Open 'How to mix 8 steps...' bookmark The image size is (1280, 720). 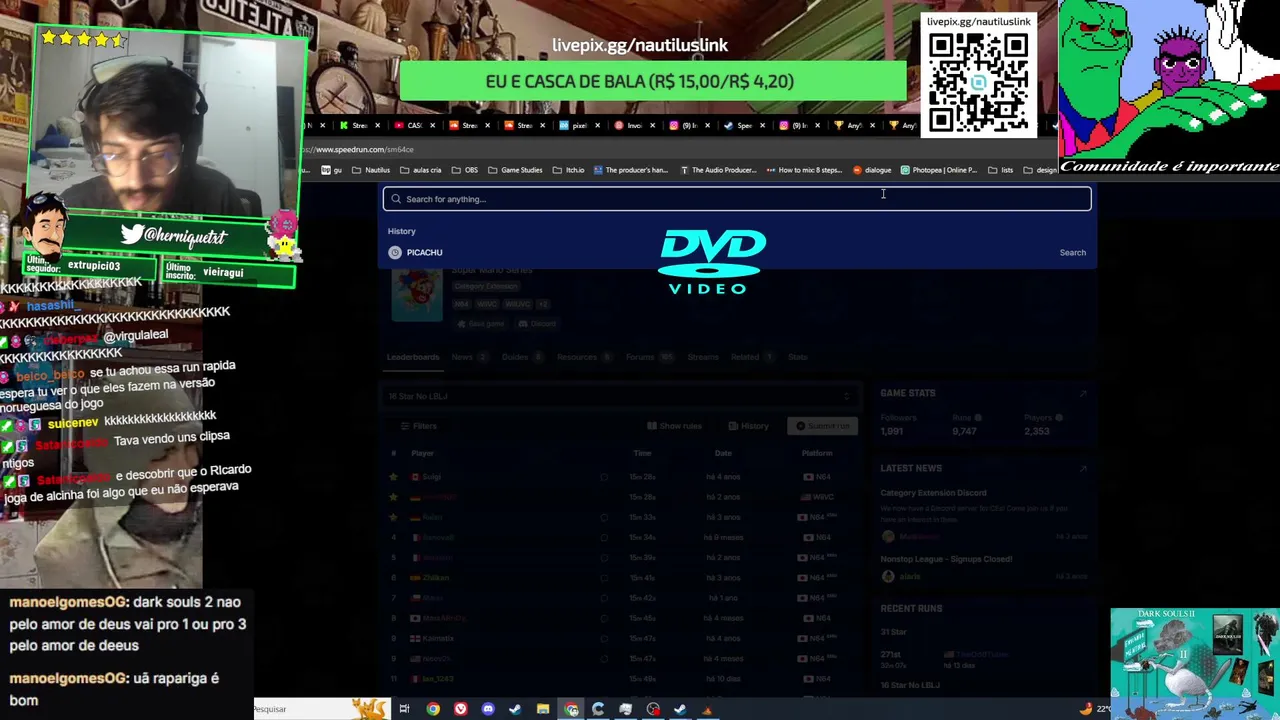click(804, 170)
